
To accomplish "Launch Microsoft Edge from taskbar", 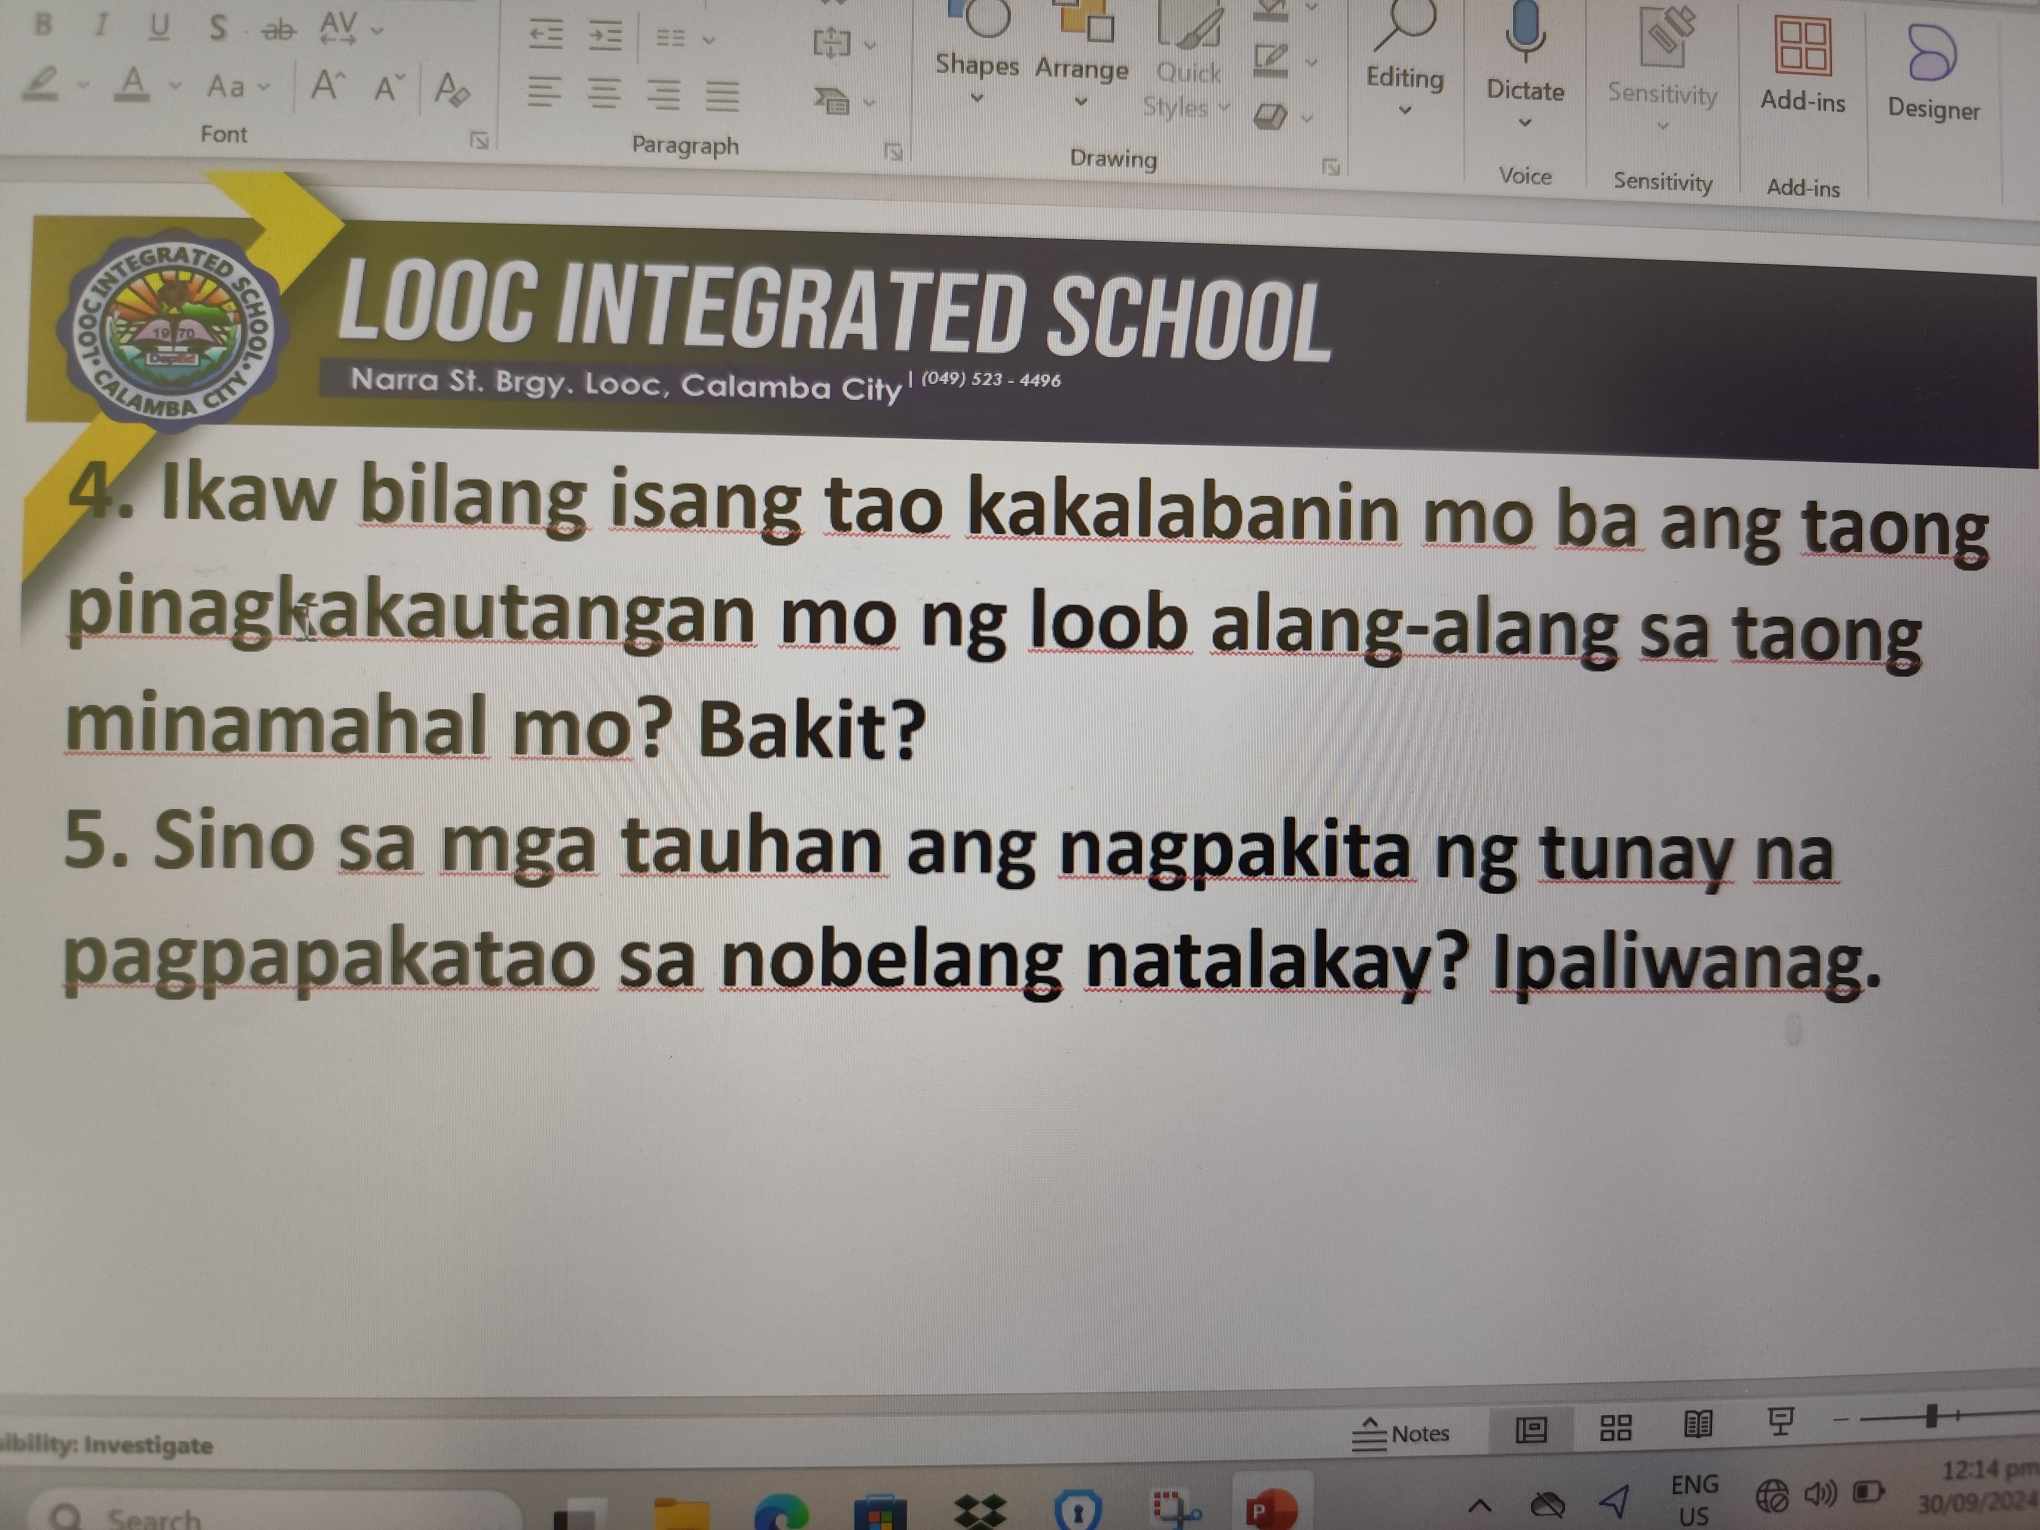I will coord(781,1510).
